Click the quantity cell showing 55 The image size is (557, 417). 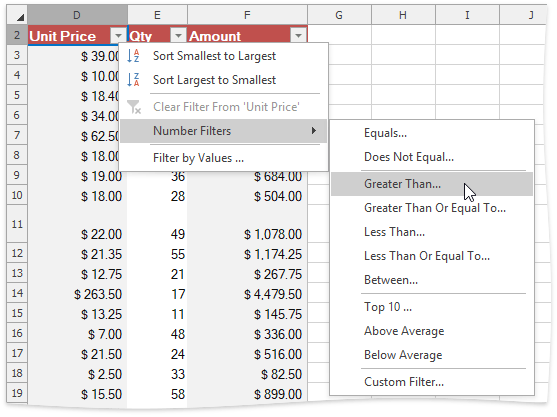(157, 254)
